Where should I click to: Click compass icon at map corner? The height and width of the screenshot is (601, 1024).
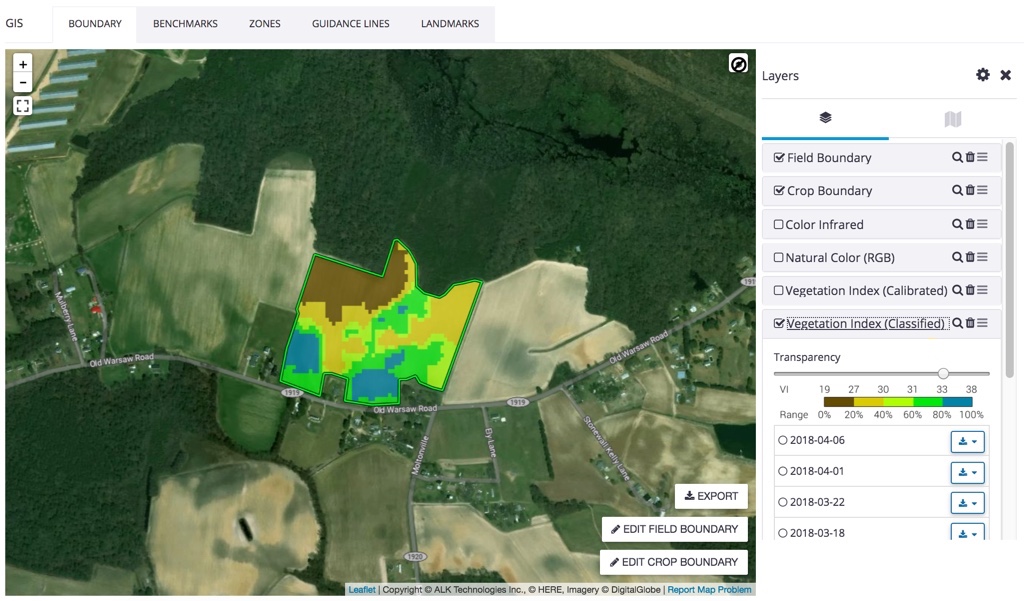tap(738, 65)
